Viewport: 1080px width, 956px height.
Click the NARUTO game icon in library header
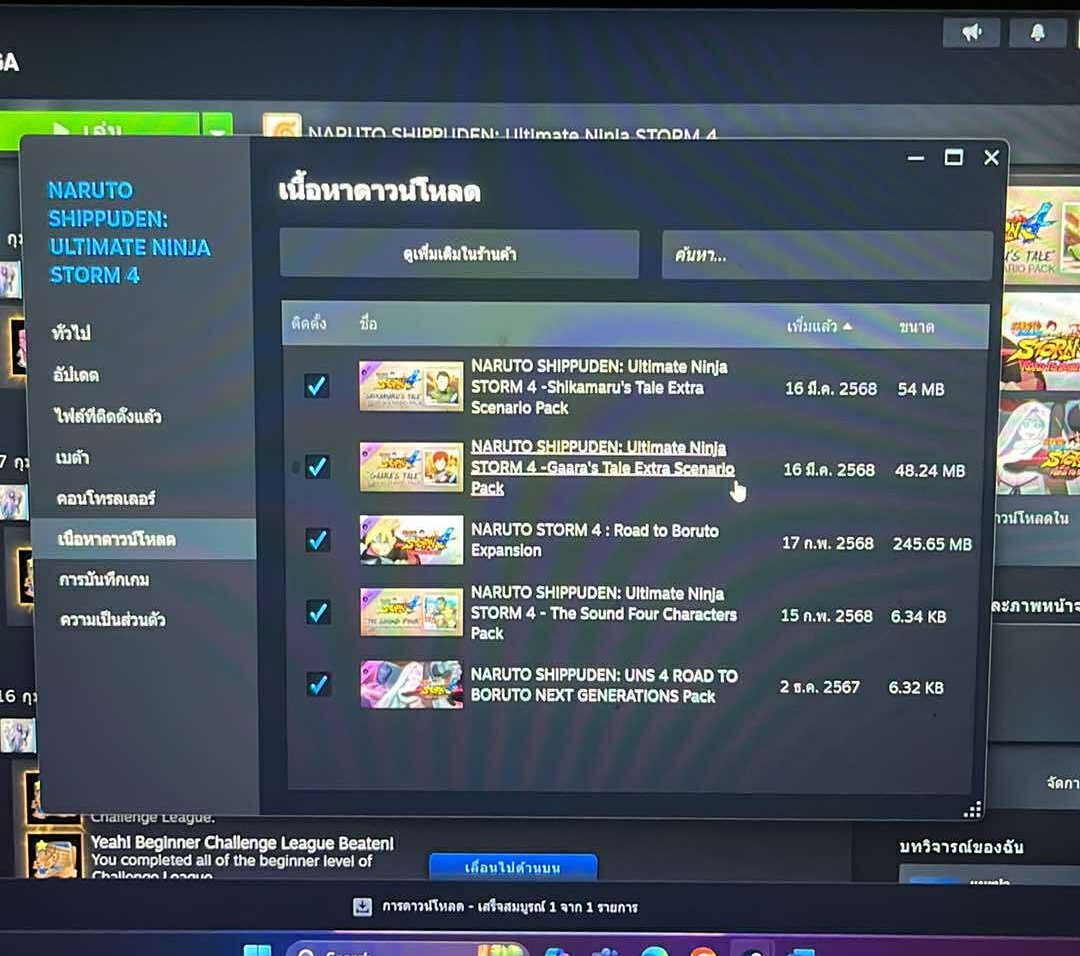[282, 126]
